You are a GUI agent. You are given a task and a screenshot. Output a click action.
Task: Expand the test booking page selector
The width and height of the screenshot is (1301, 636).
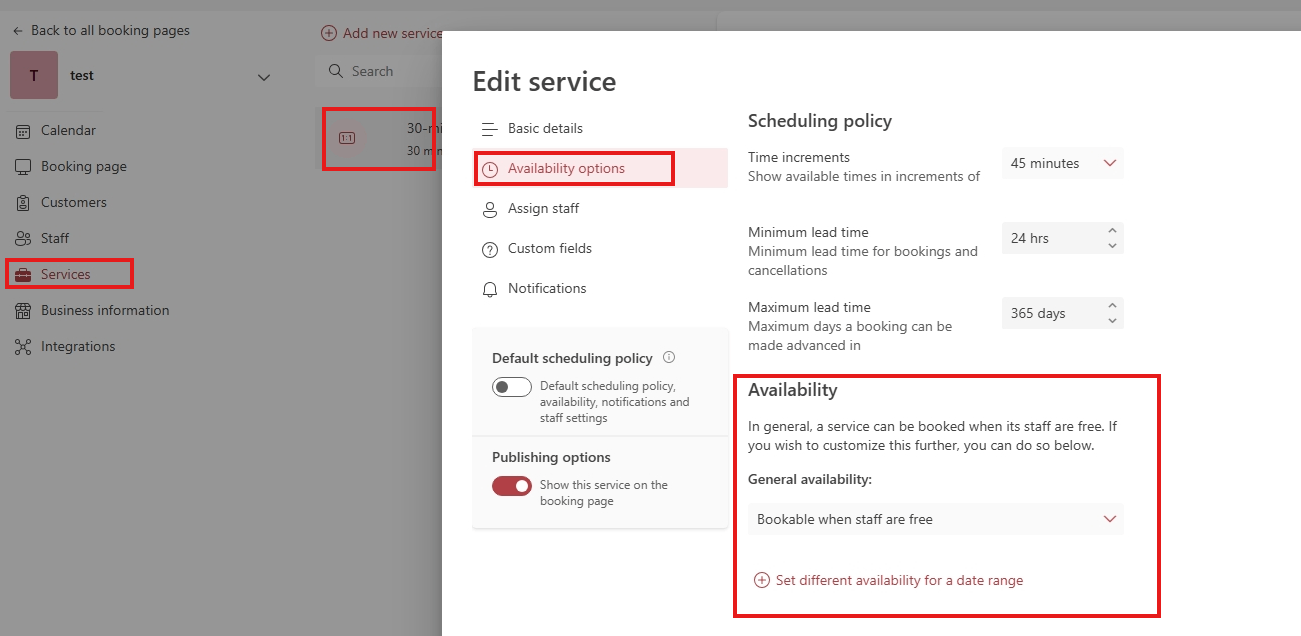[263, 76]
